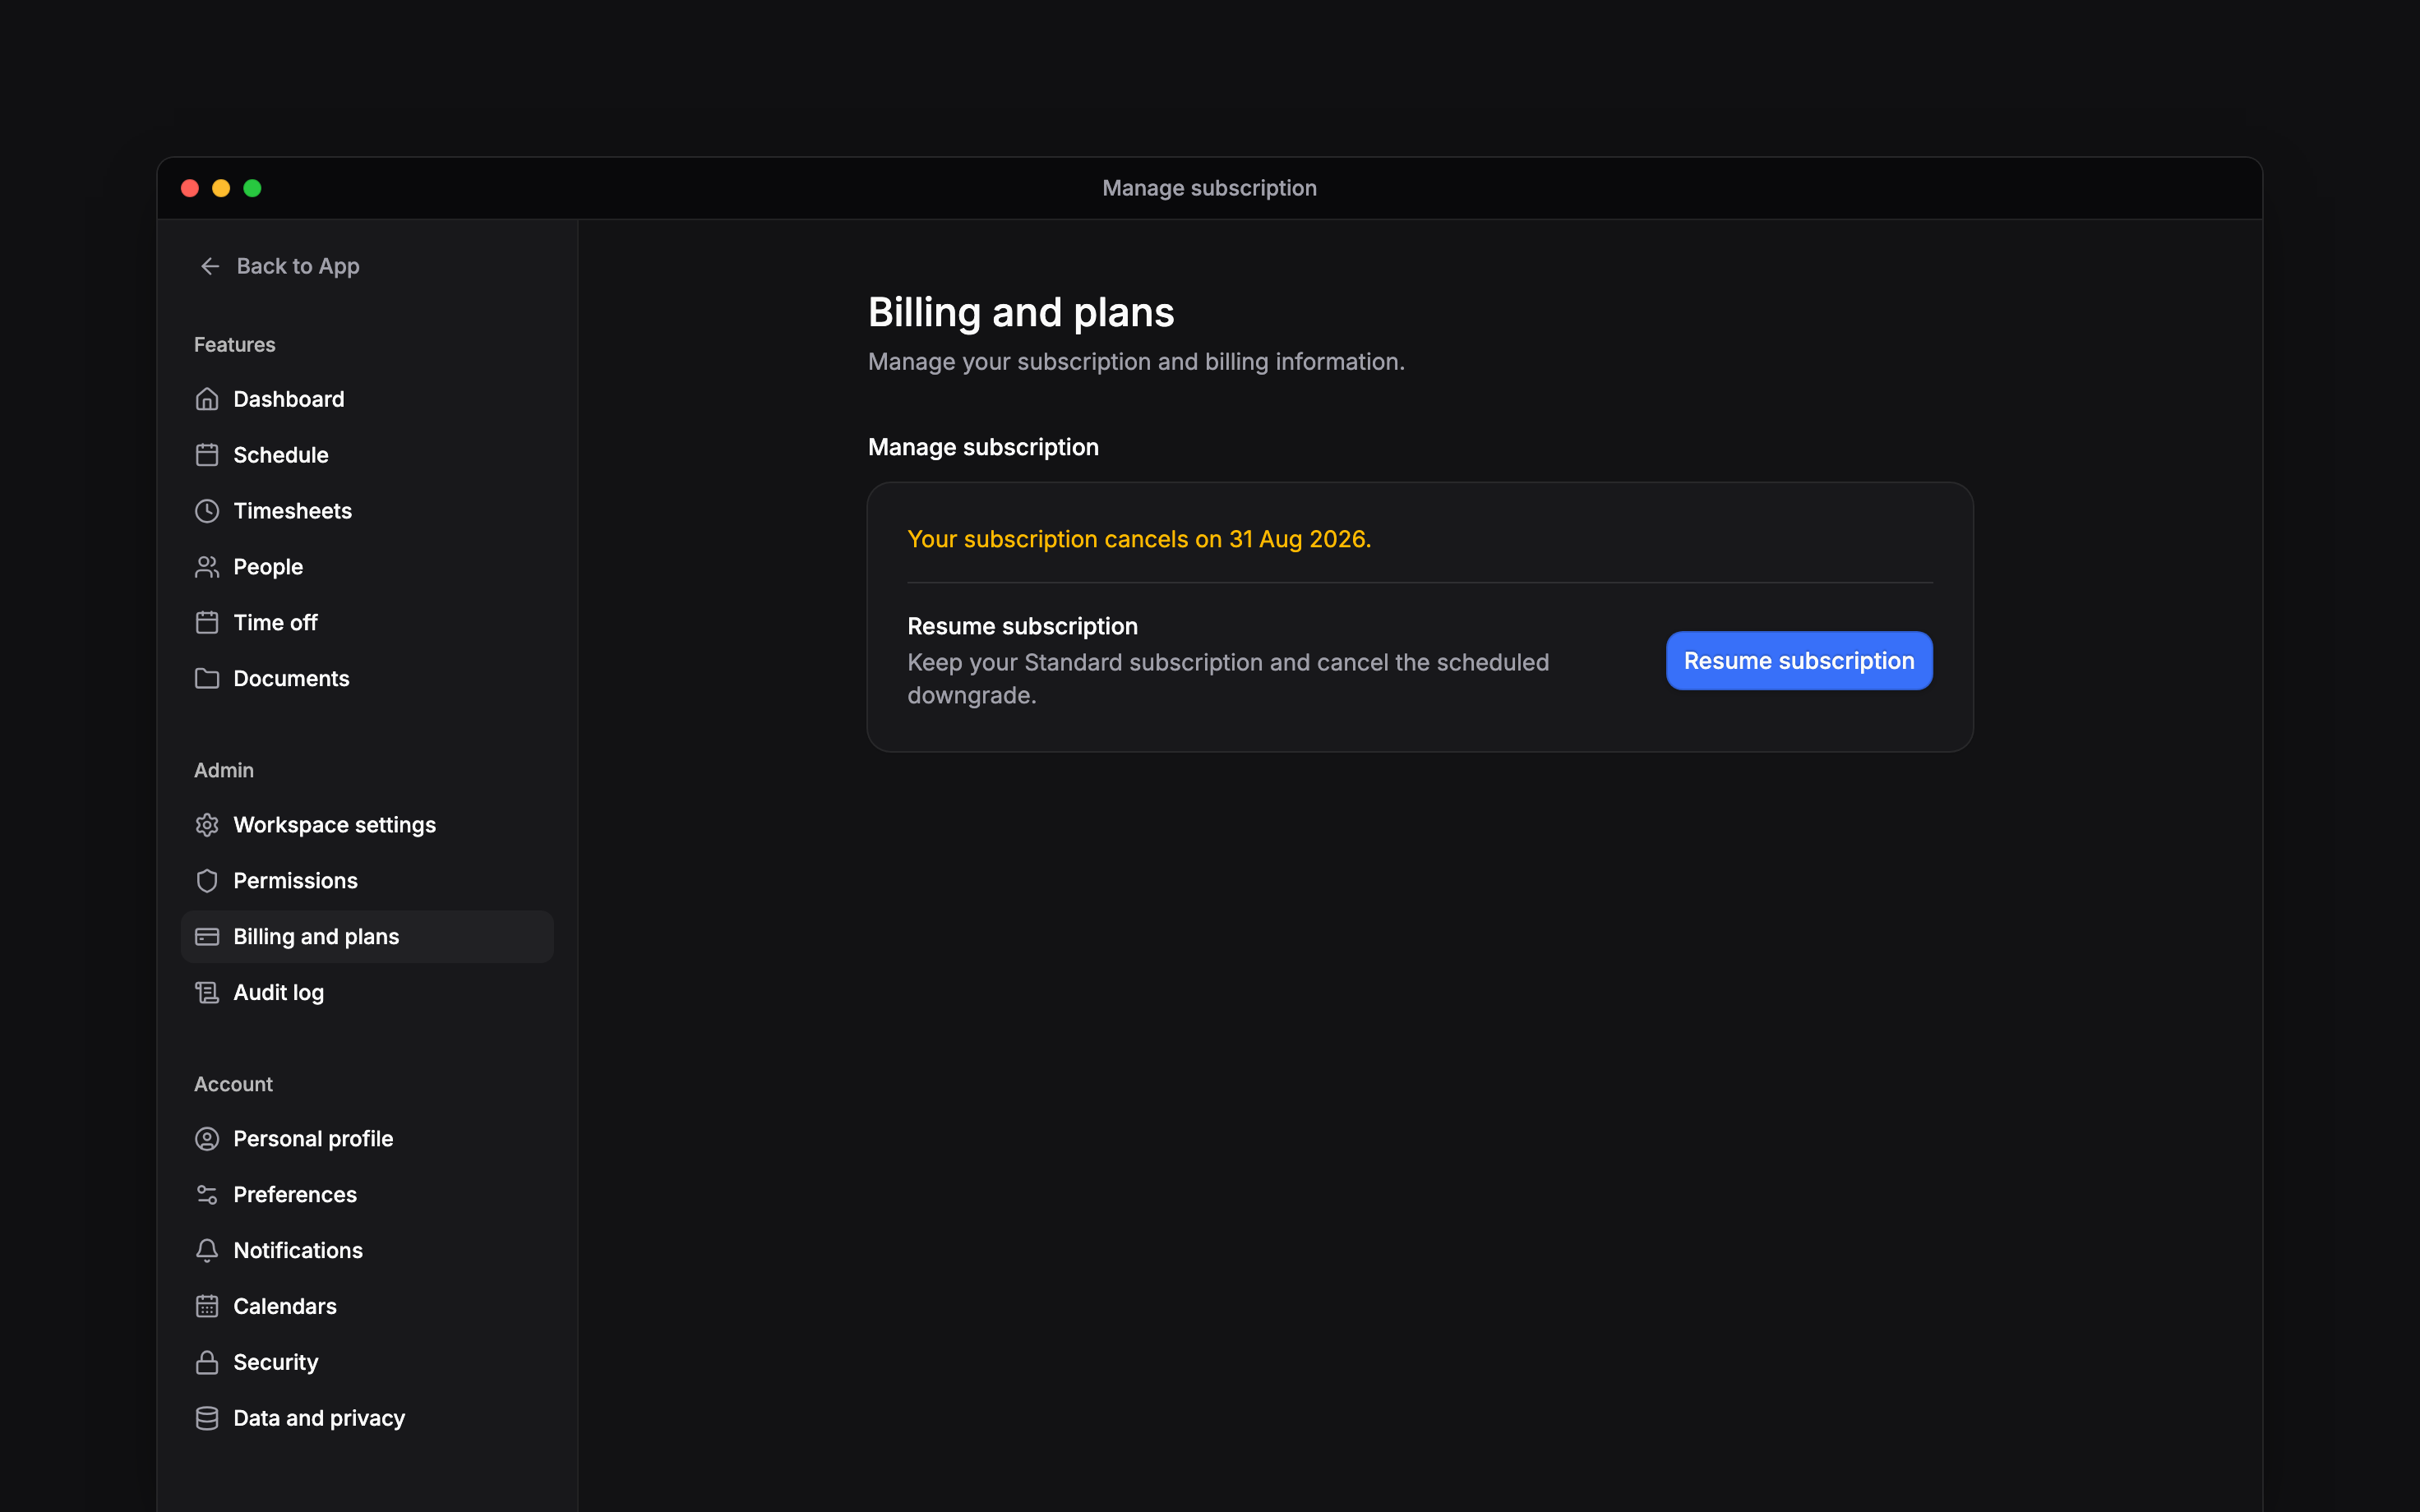This screenshot has width=2420, height=1512.
Task: Click the Data and privacy database icon
Action: 207,1419
